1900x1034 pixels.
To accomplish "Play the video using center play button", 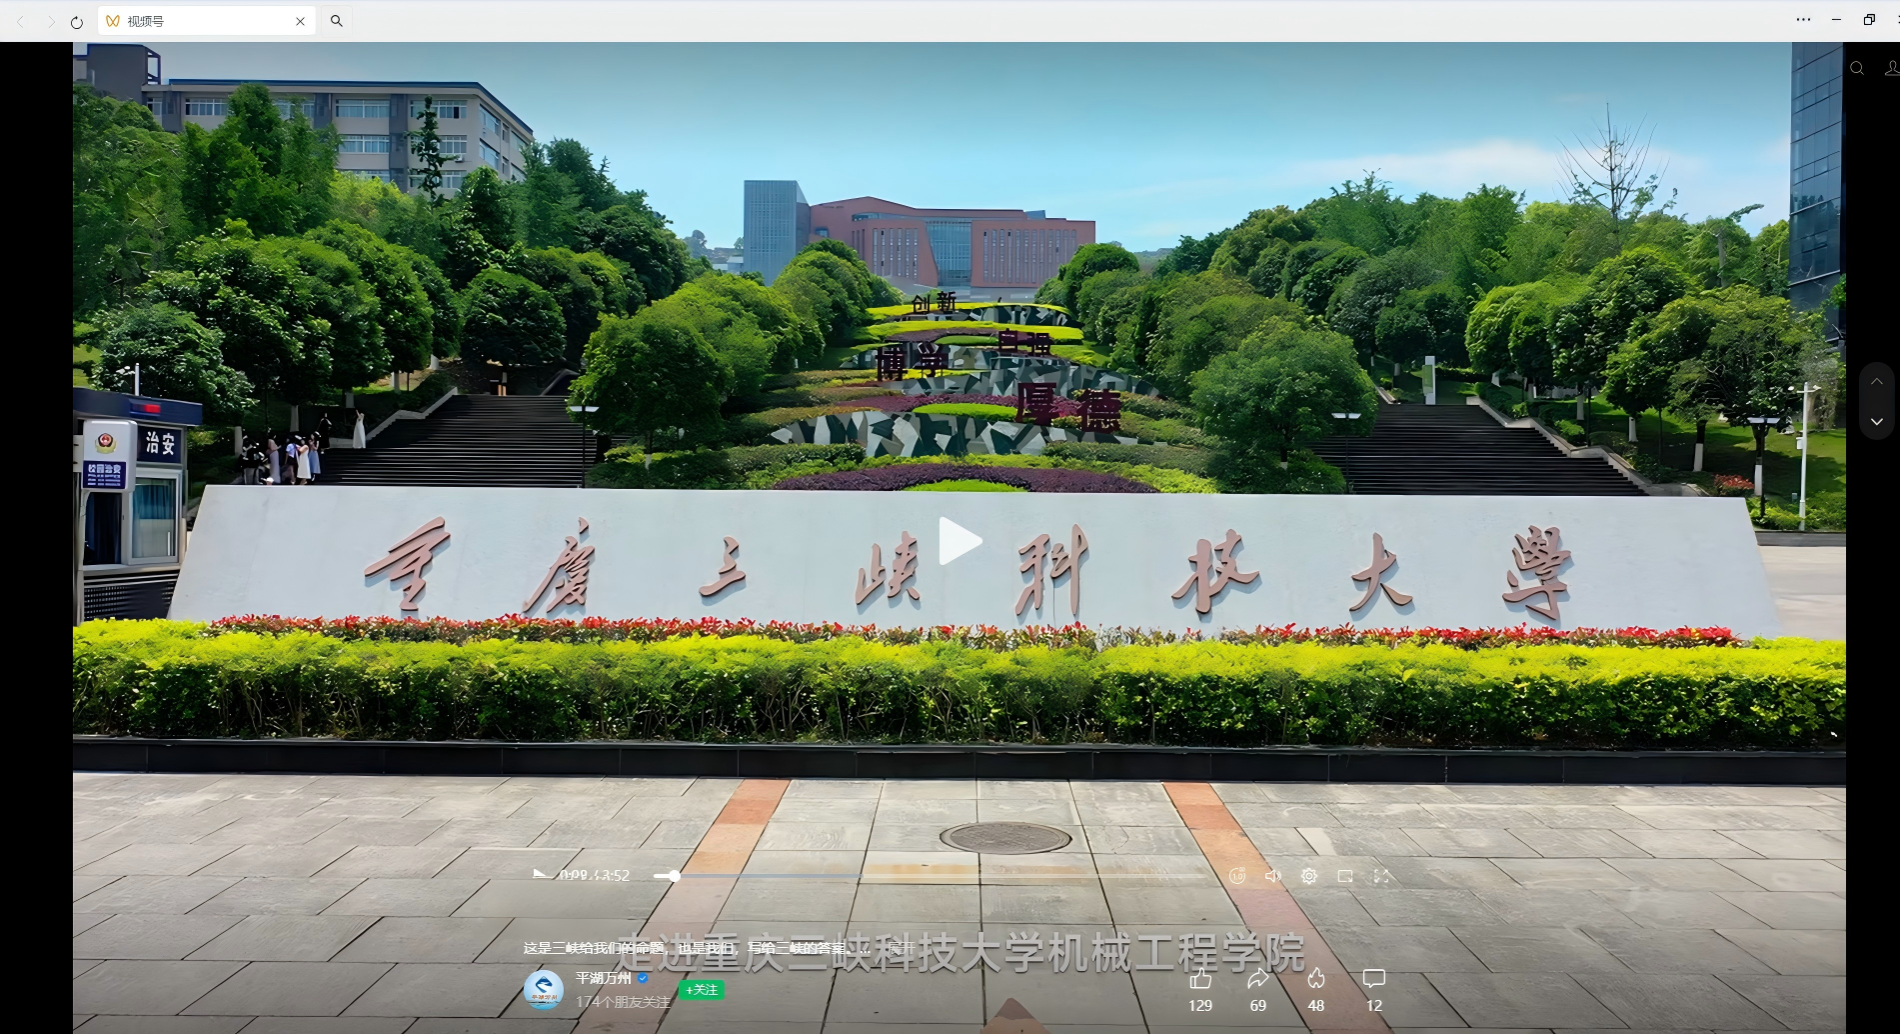I will (960, 541).
